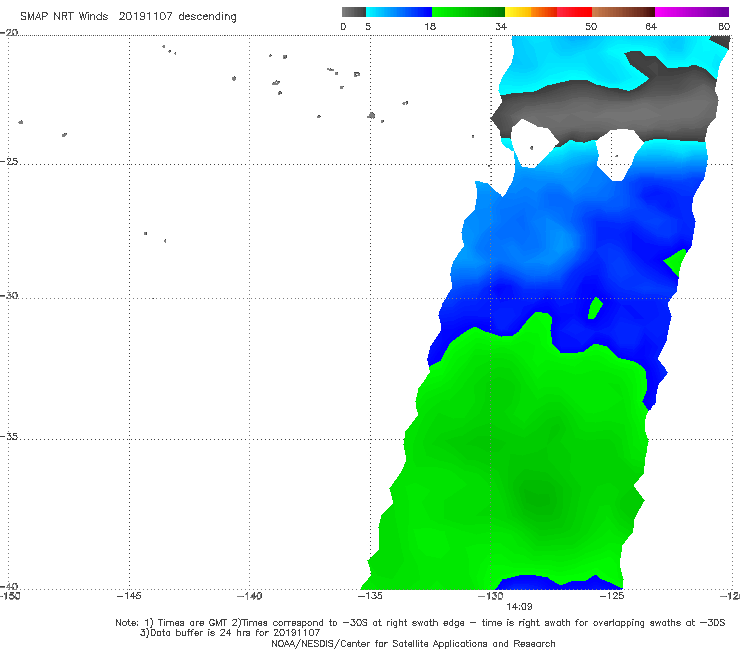Click the longitude label '-135'
Image resolution: width=740 pixels, height=650 pixels.
click(370, 596)
